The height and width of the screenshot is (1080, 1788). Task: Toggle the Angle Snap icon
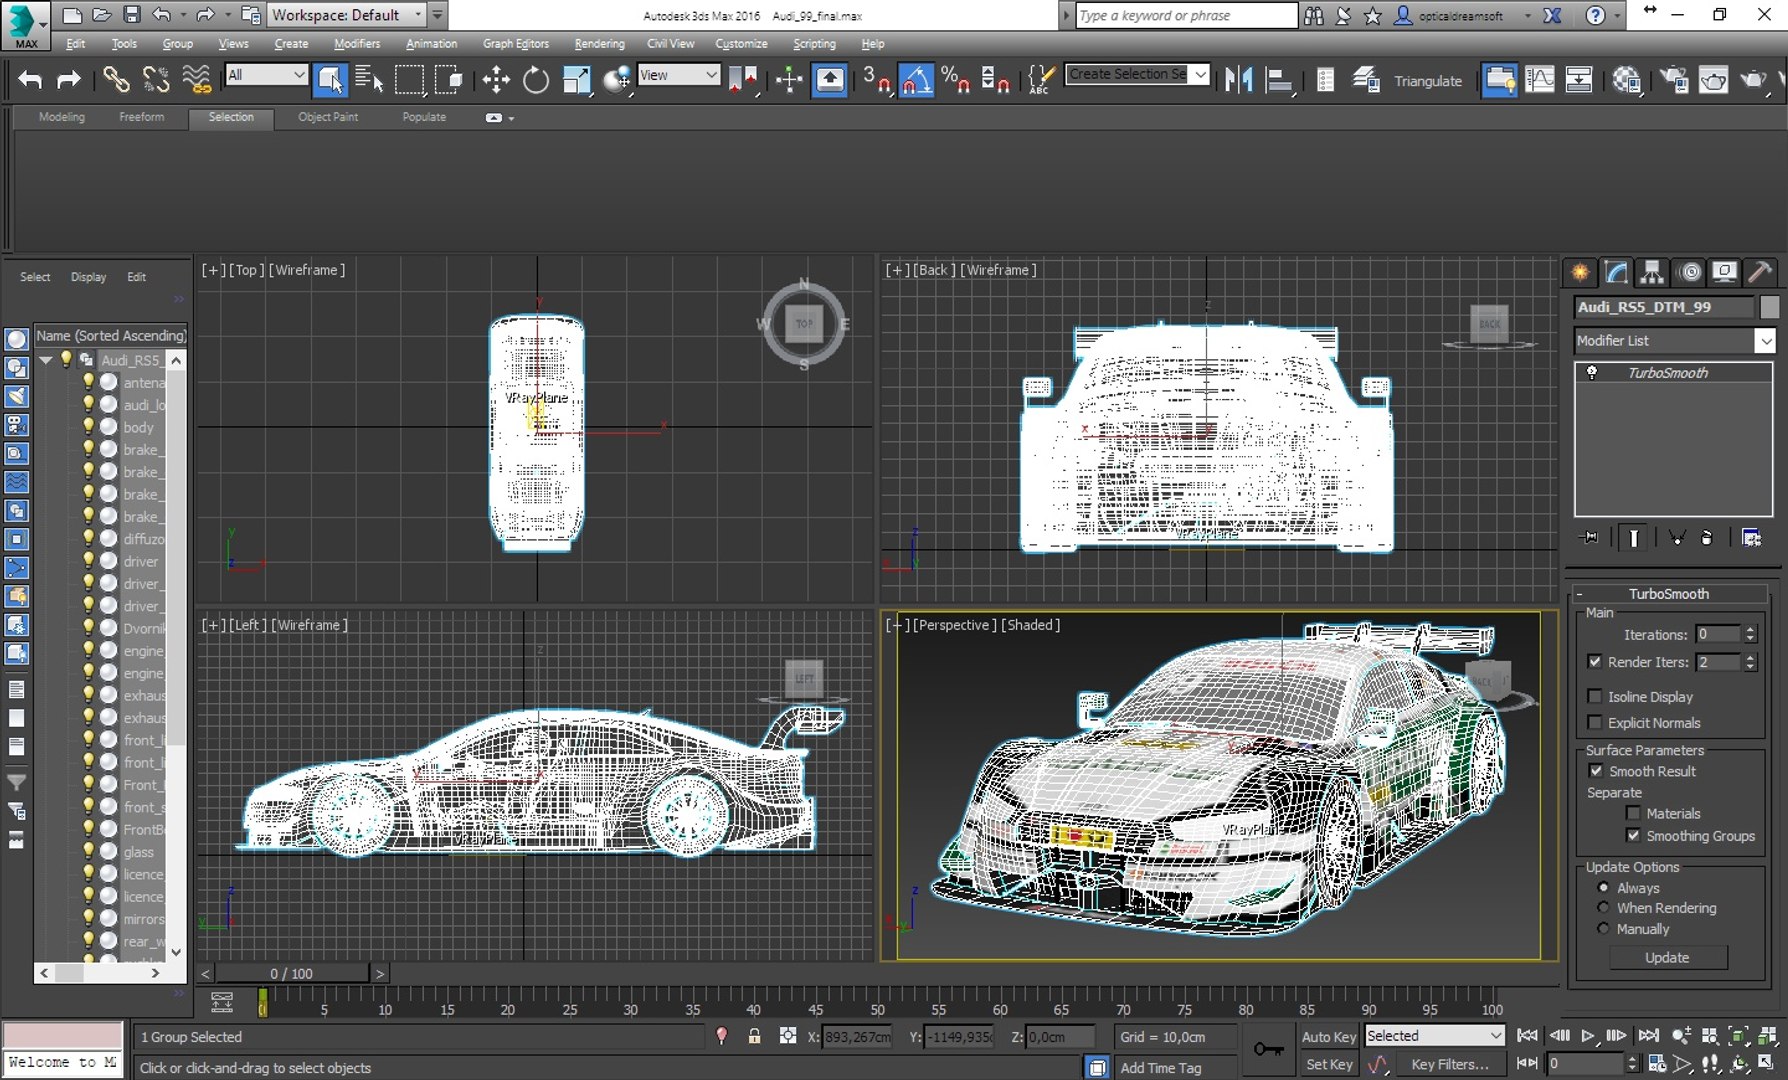[x=916, y=80]
